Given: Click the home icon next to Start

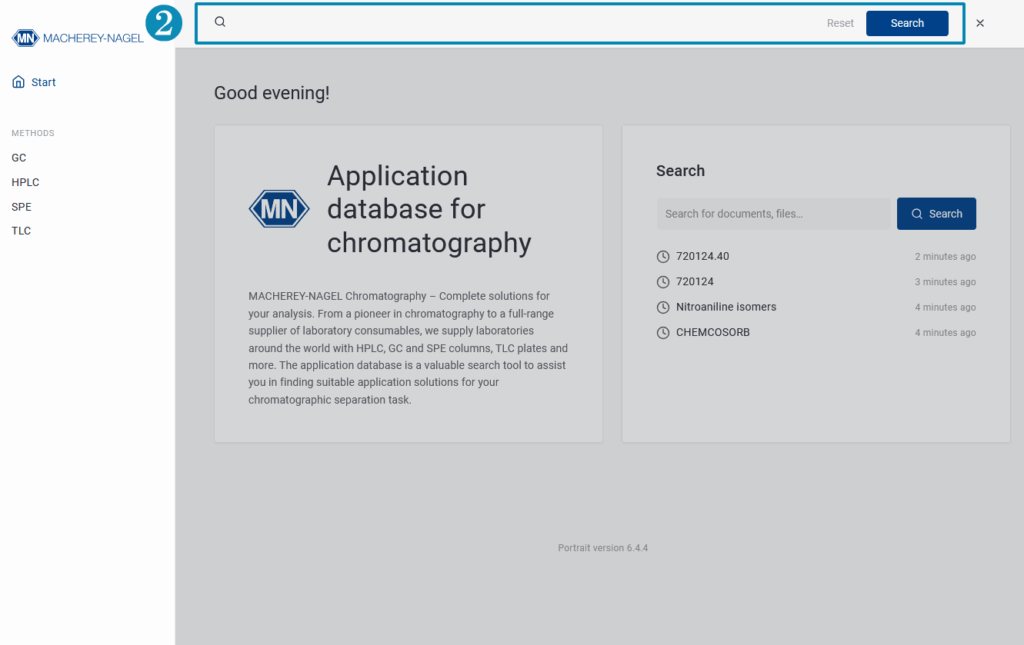Looking at the screenshot, I should (x=18, y=82).
